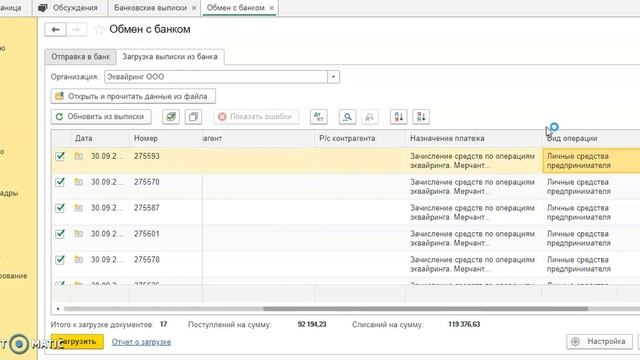Open the Организация dropdown arrow
The width and height of the screenshot is (640, 360).
click(x=333, y=77)
